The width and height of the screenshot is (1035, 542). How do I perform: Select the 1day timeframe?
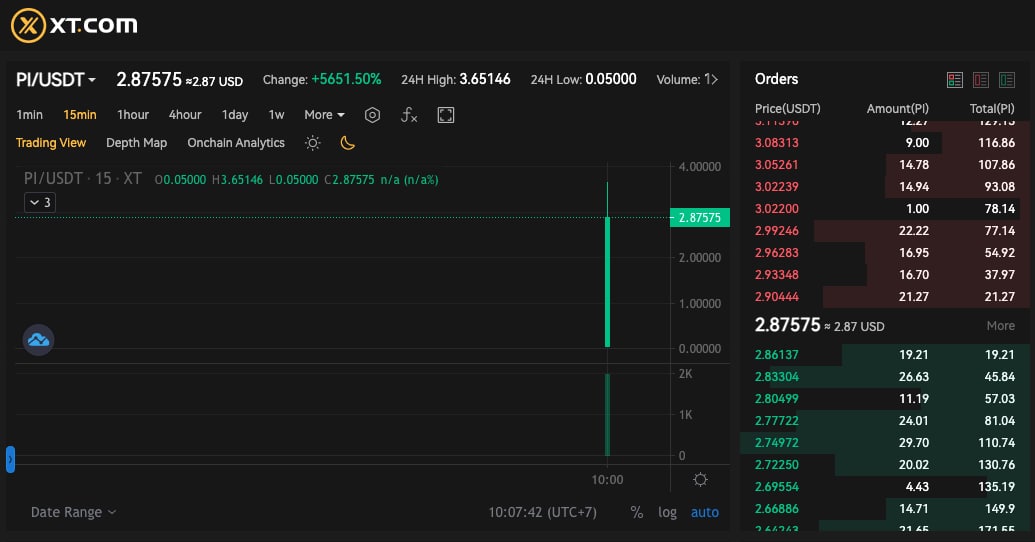[235, 115]
